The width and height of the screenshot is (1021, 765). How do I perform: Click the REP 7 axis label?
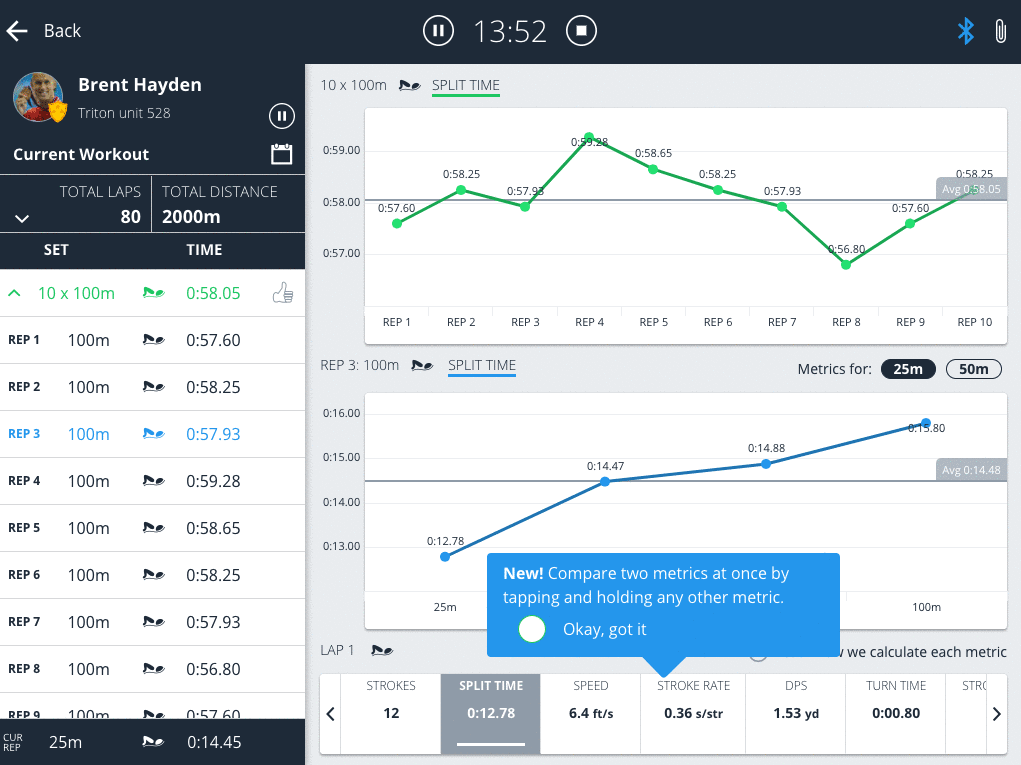[x=782, y=322]
